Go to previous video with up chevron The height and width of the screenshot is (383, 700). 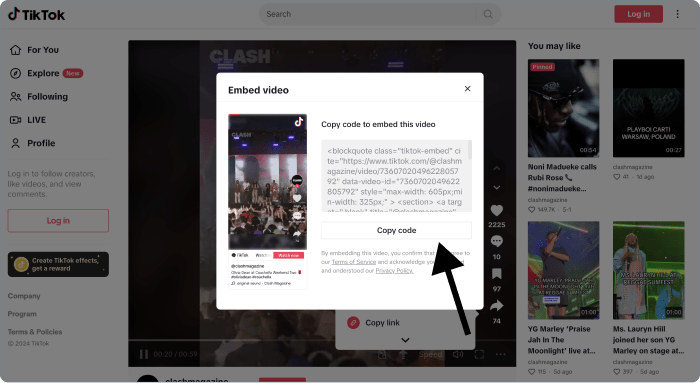coord(496,168)
